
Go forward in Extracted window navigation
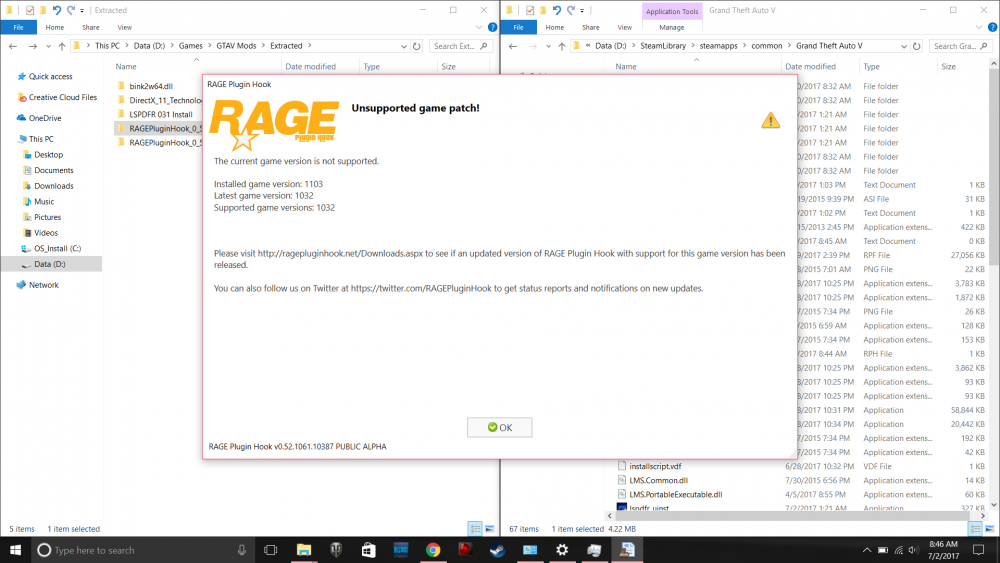pyautogui.click(x=33, y=46)
